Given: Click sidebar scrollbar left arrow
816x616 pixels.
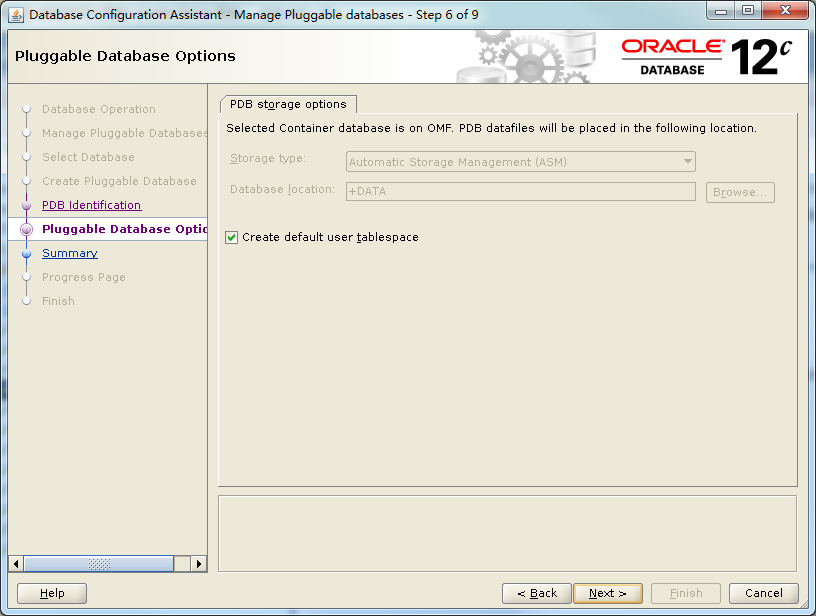Looking at the screenshot, I should point(16,563).
